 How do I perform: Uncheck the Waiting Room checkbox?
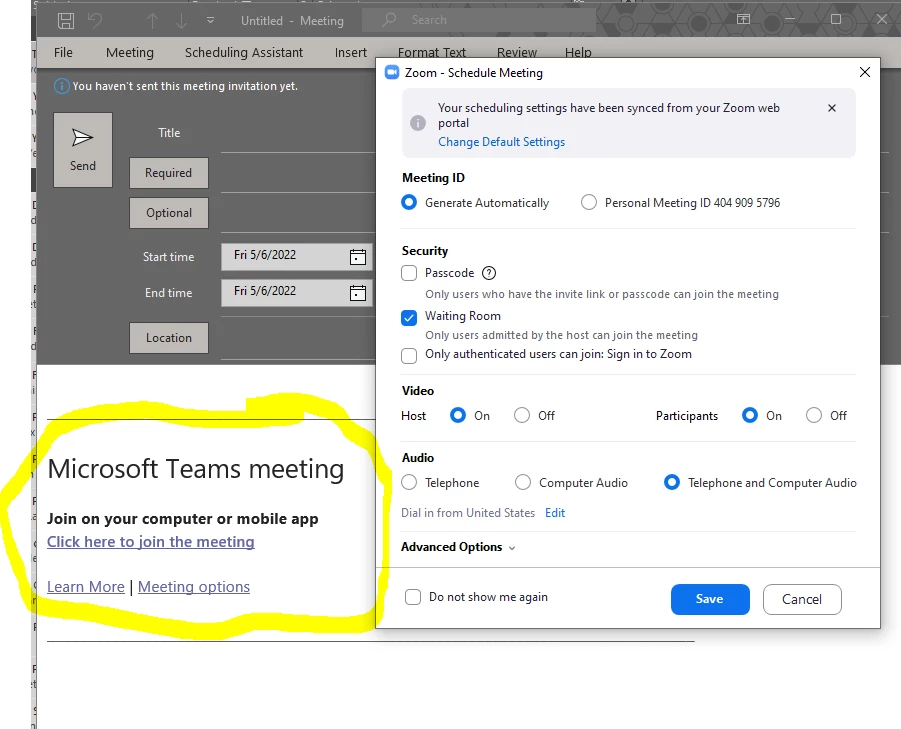coord(409,318)
